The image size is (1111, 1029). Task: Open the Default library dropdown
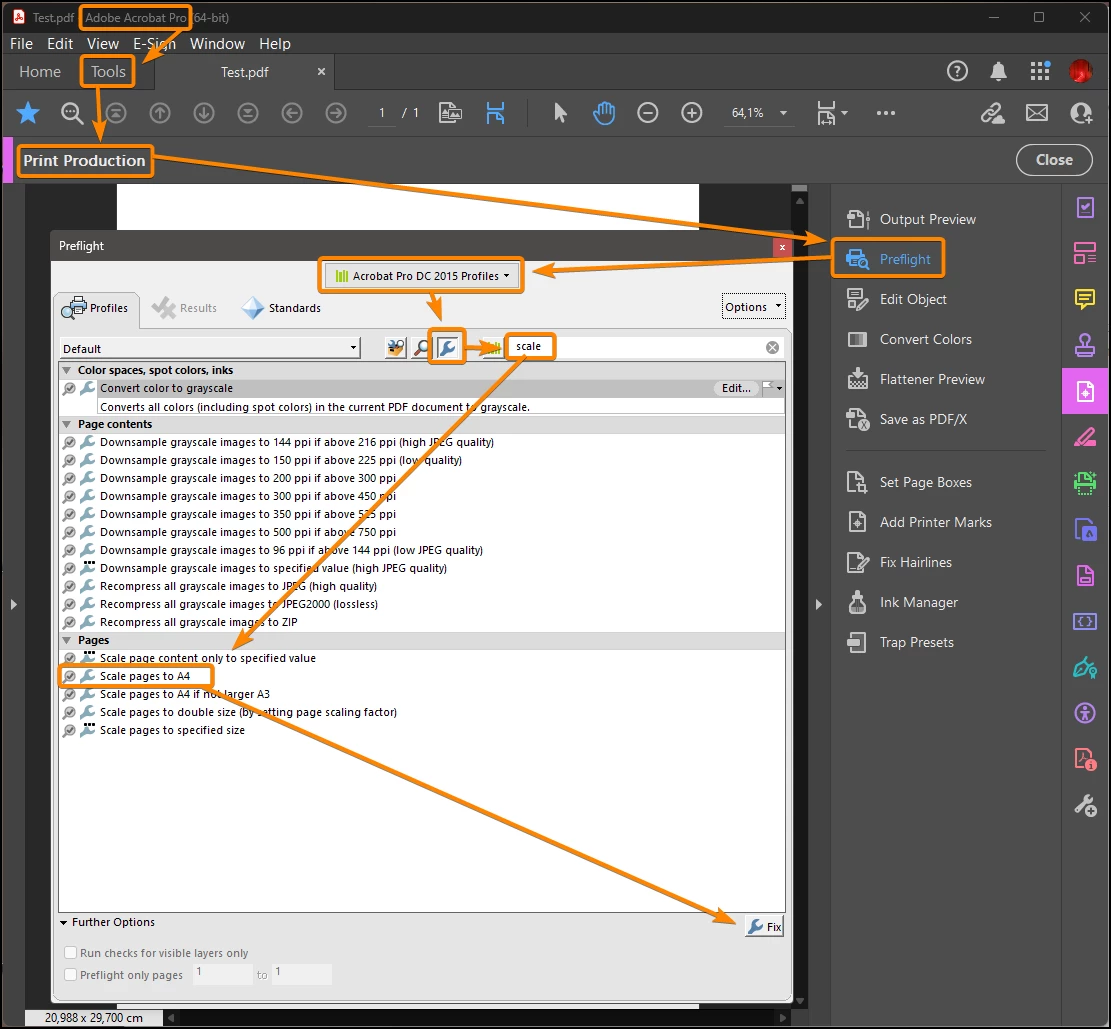[210, 348]
